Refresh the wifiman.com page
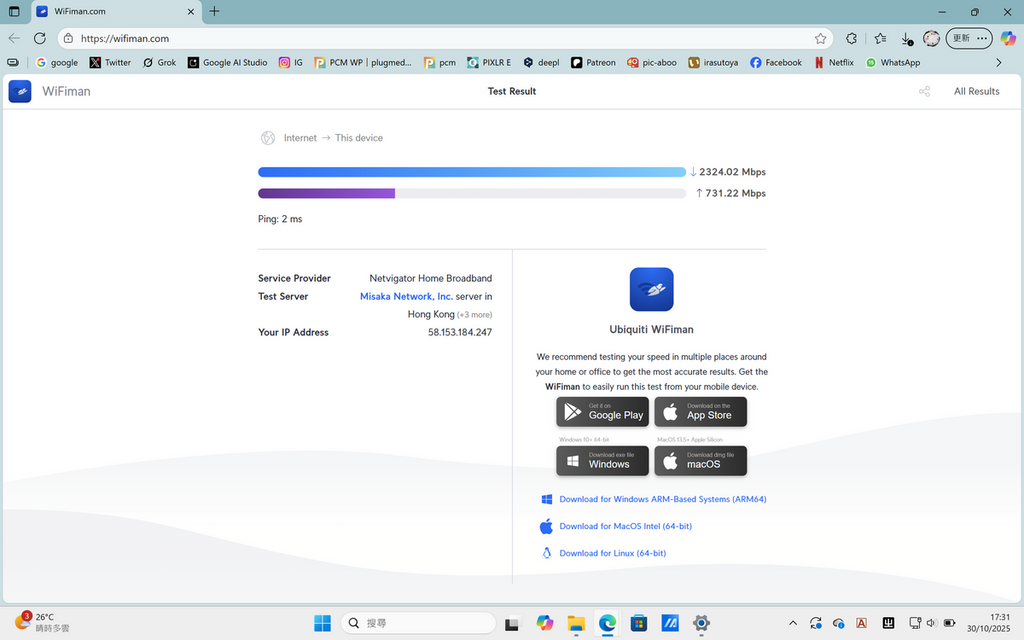 [x=40, y=39]
